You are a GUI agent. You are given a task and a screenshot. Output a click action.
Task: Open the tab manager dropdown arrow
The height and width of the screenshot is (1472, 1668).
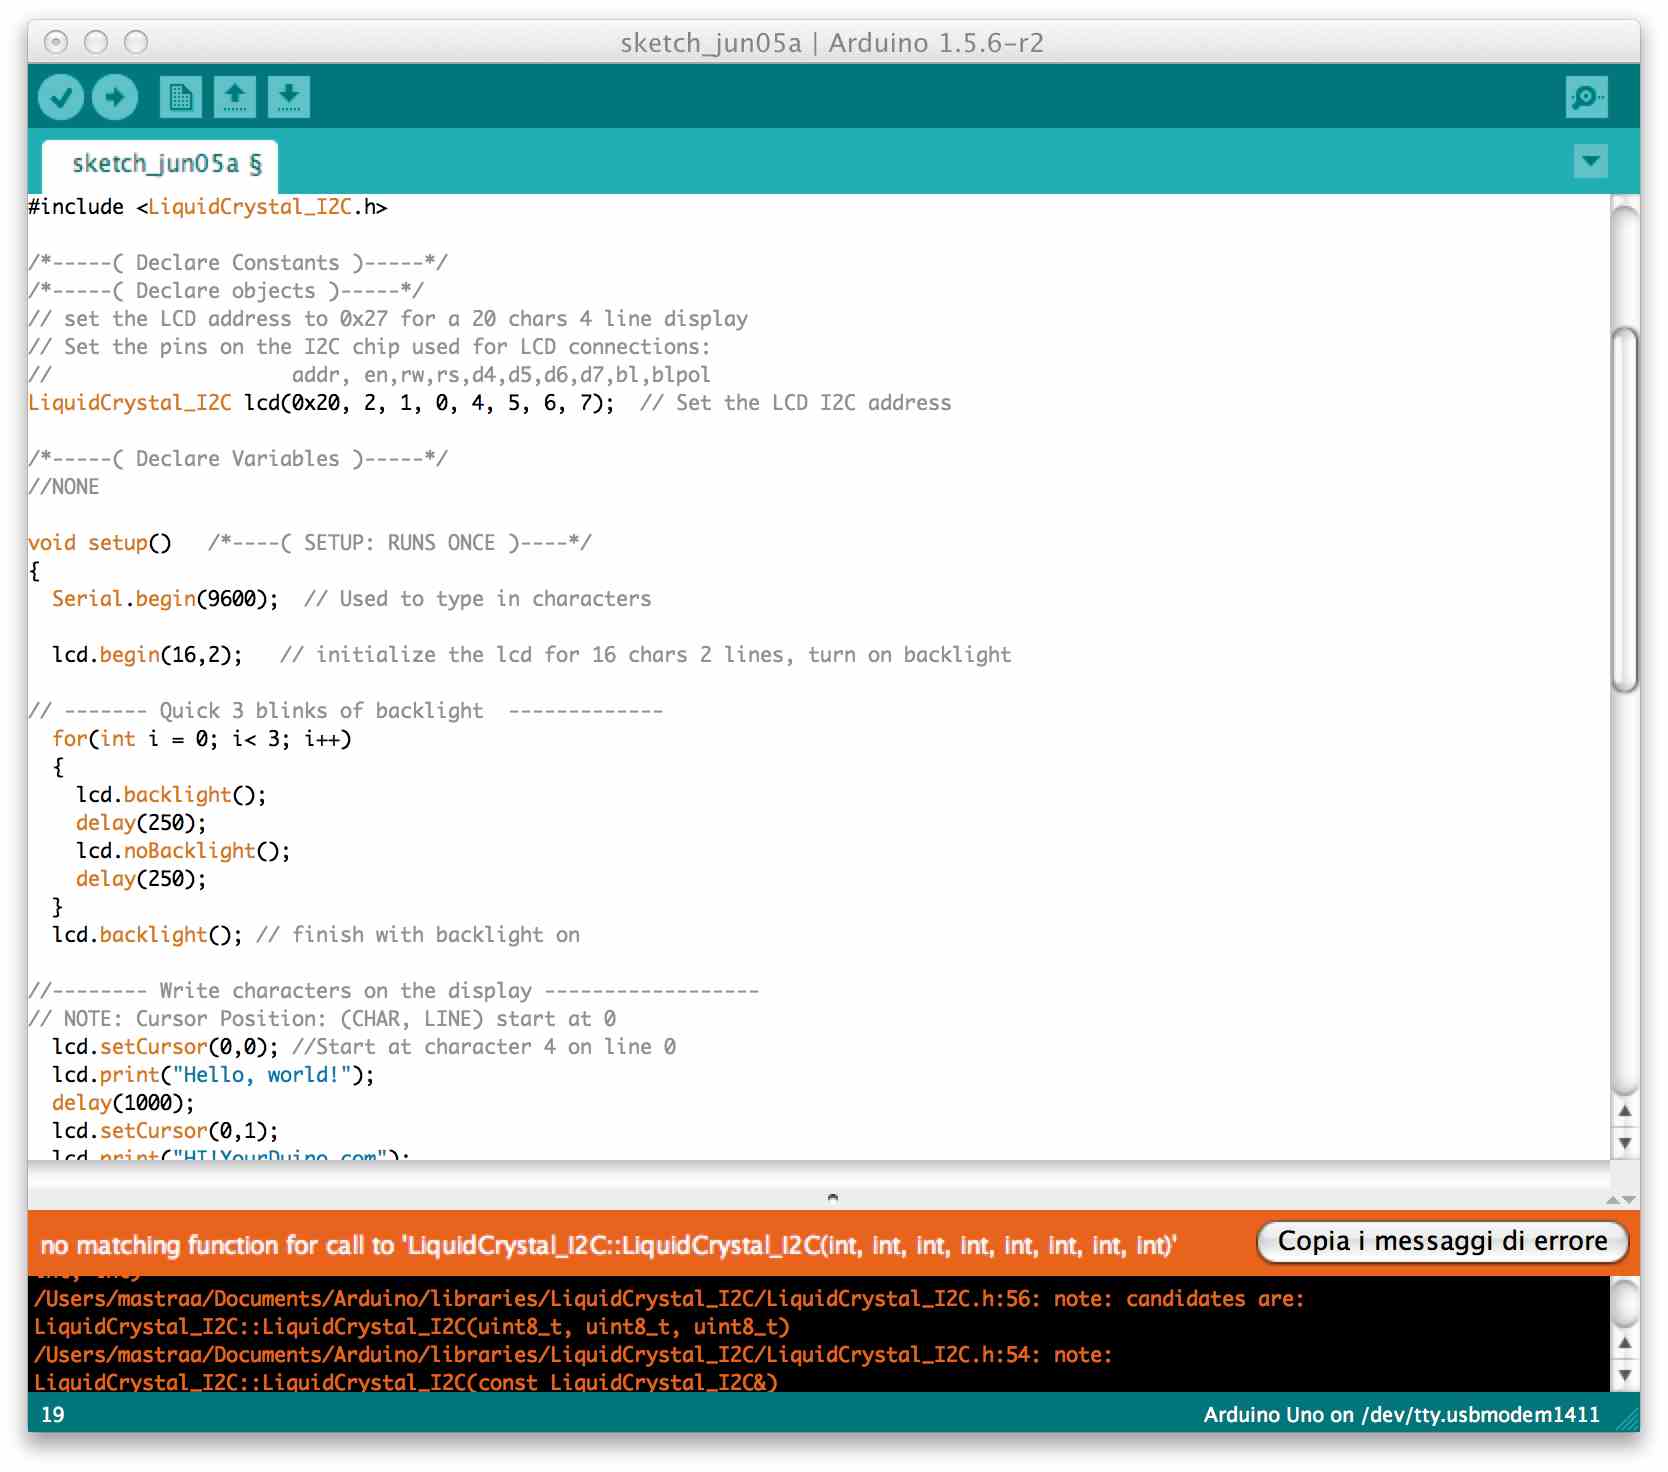pos(1589,160)
